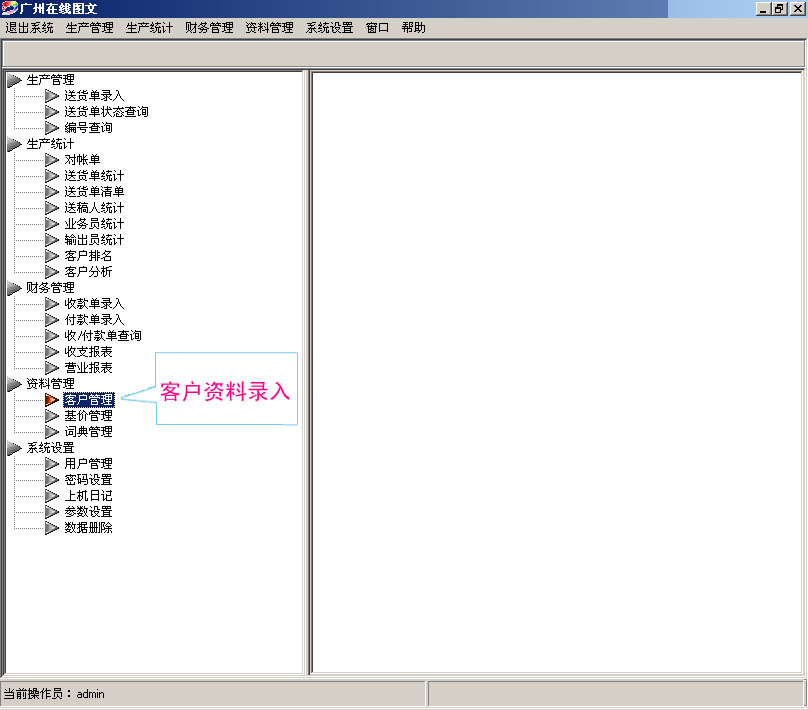Click arrow icon beside 收/付款单查询
This screenshot has width=808, height=710.
point(52,335)
